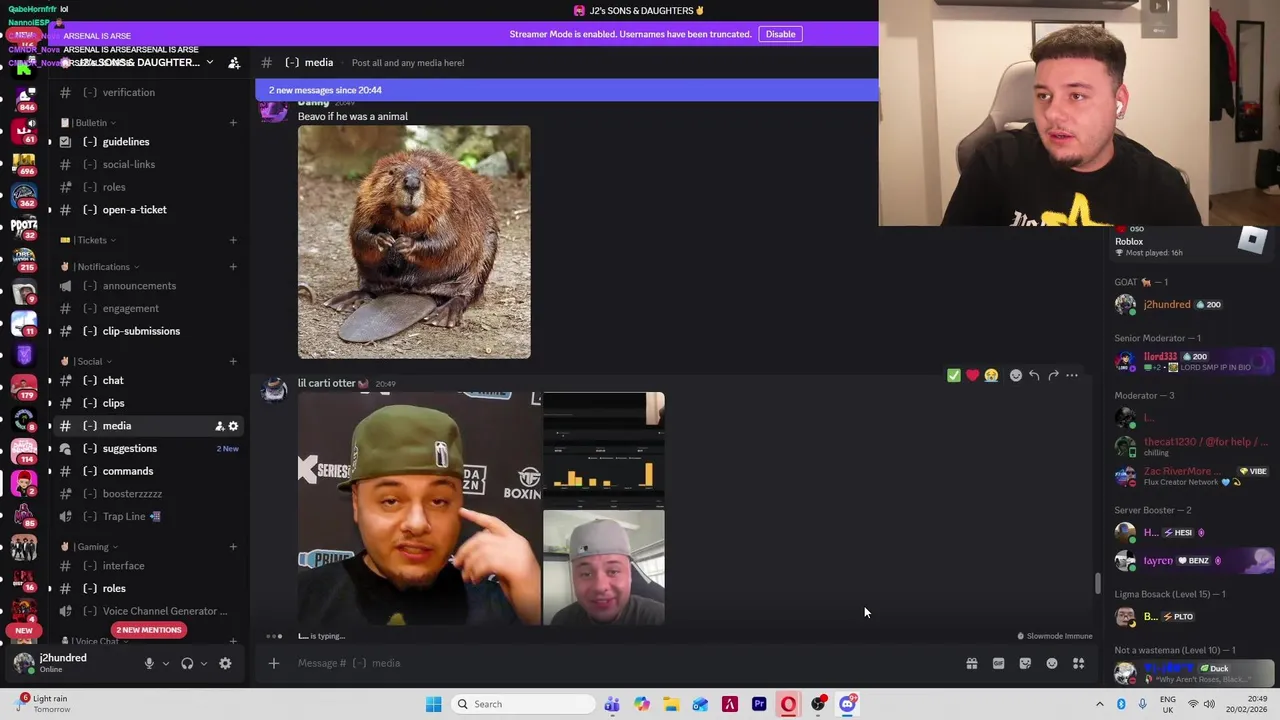Open the verification channel
The height and width of the screenshot is (720, 1280).
pyautogui.click(x=148, y=93)
